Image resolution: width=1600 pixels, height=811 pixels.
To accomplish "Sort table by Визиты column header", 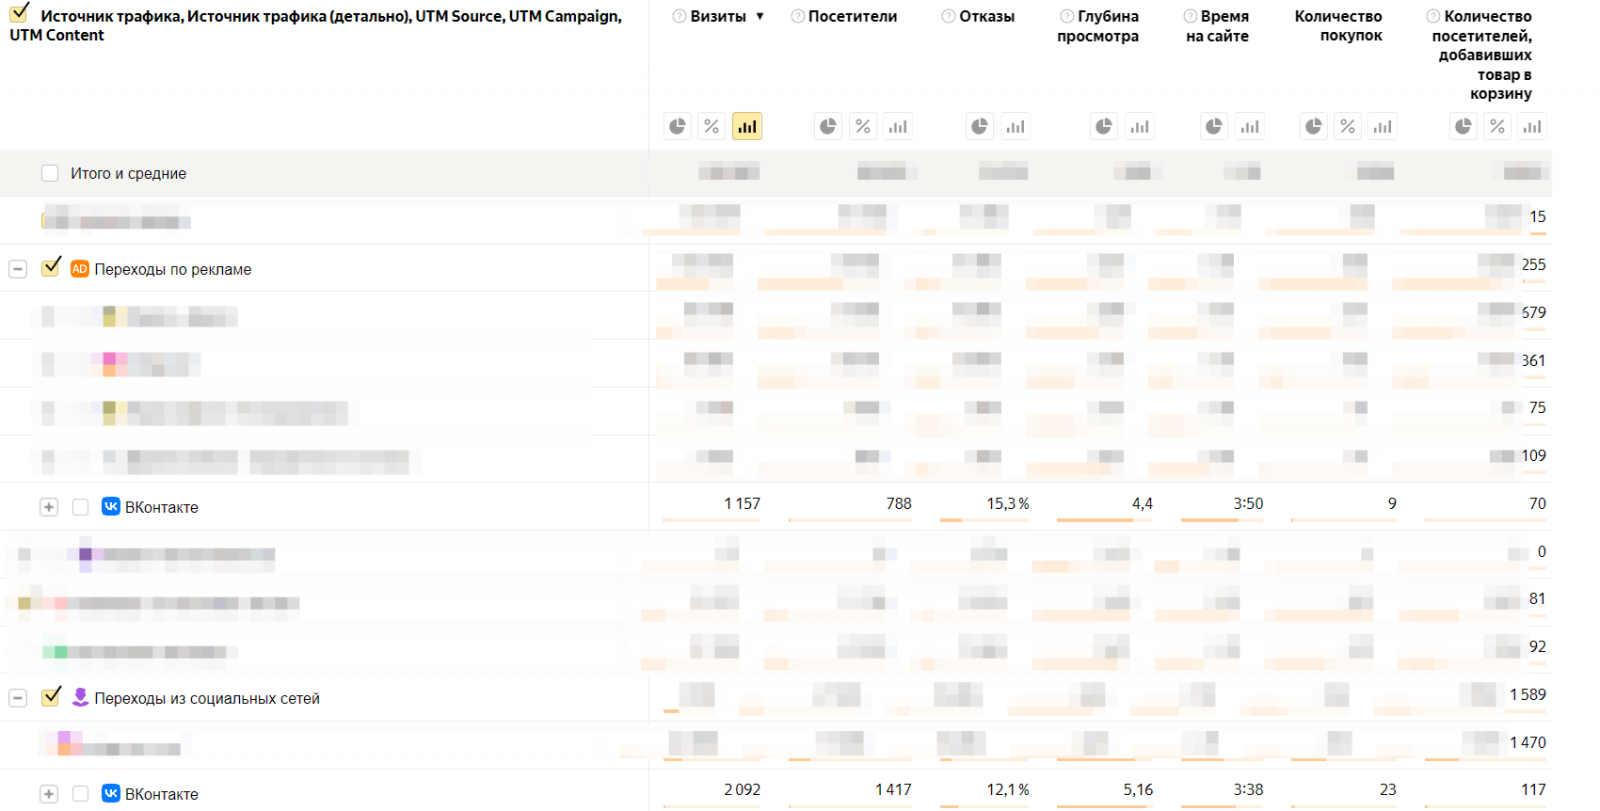I will 718,16.
